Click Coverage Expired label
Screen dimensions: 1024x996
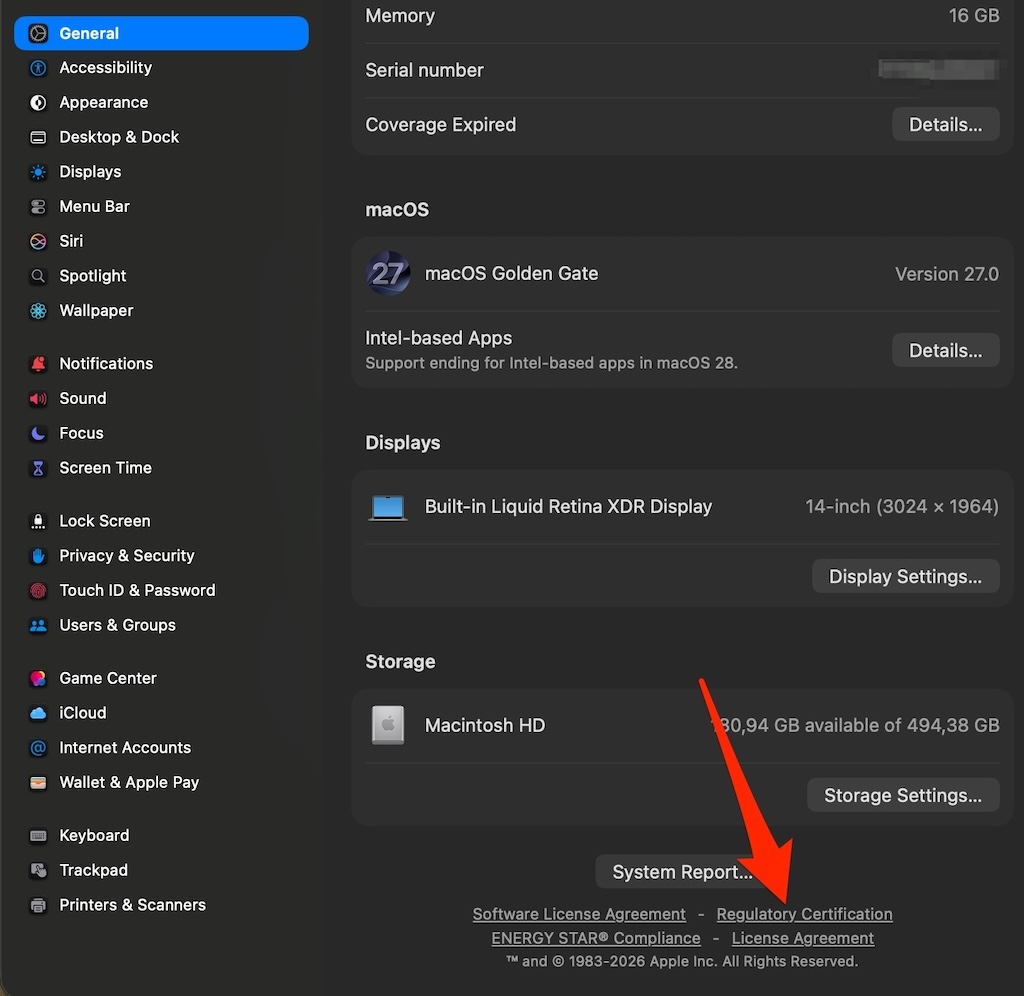tap(440, 124)
